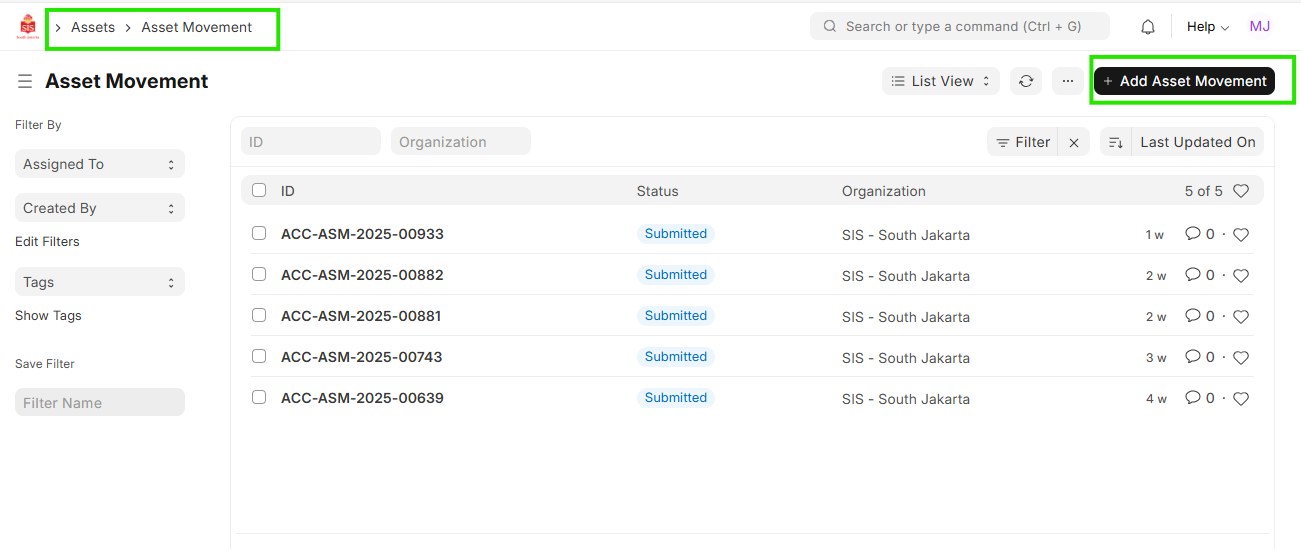Viewport: 1301px width, 549px height.
Task: Select checkbox for ACC-ASM-2025-00882
Action: 259,274
